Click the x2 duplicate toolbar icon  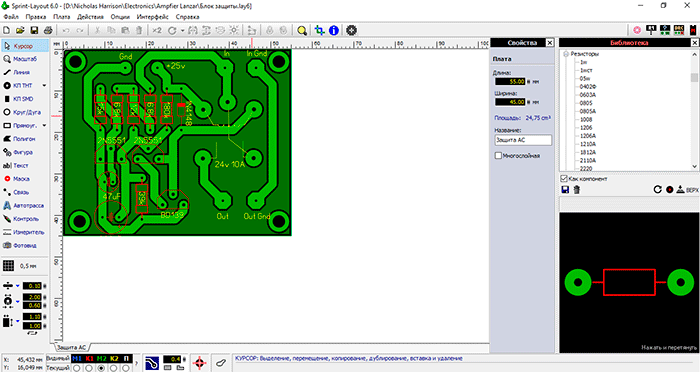pos(157,30)
